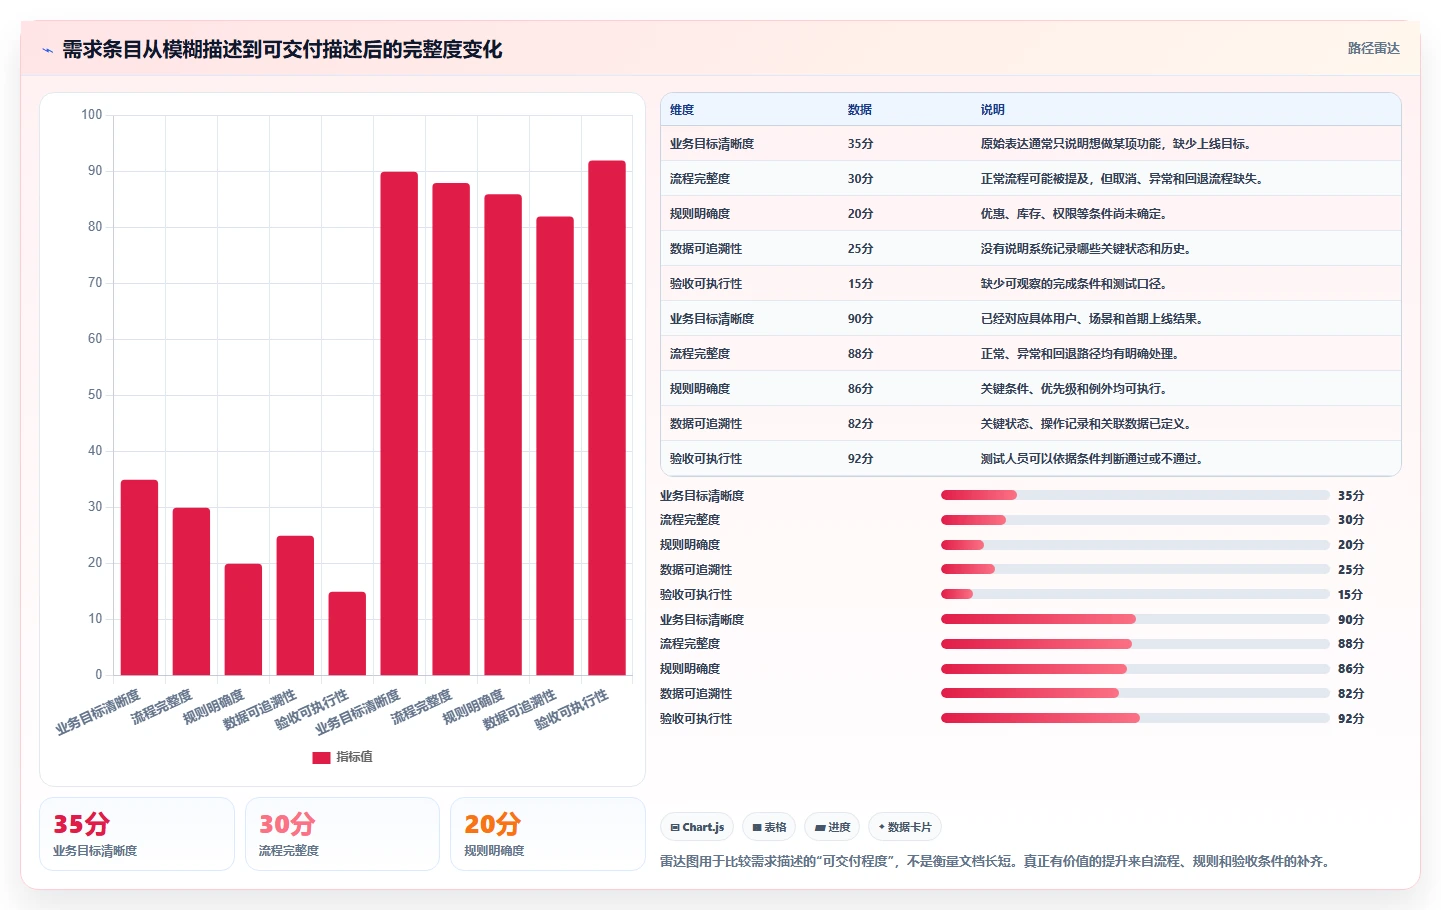The width and height of the screenshot is (1441, 910).
Task: Click the progress bar showing 15分
Action: click(x=1135, y=594)
